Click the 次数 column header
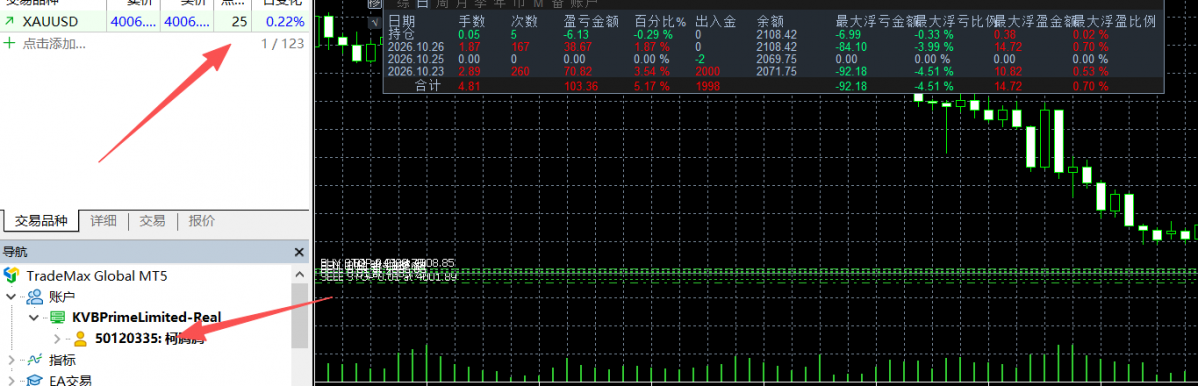The width and height of the screenshot is (1198, 386). 525,21
